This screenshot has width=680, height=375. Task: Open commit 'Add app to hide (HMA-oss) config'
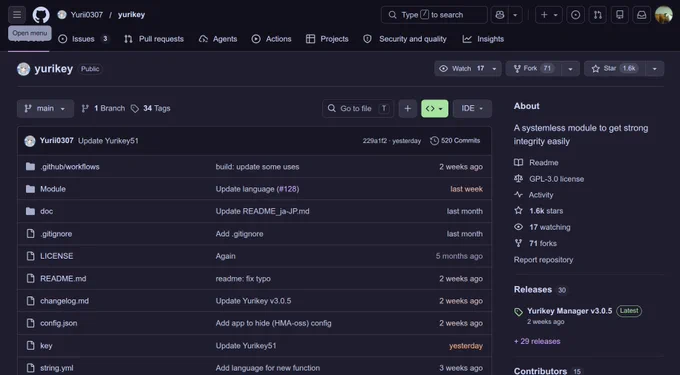(x=274, y=323)
